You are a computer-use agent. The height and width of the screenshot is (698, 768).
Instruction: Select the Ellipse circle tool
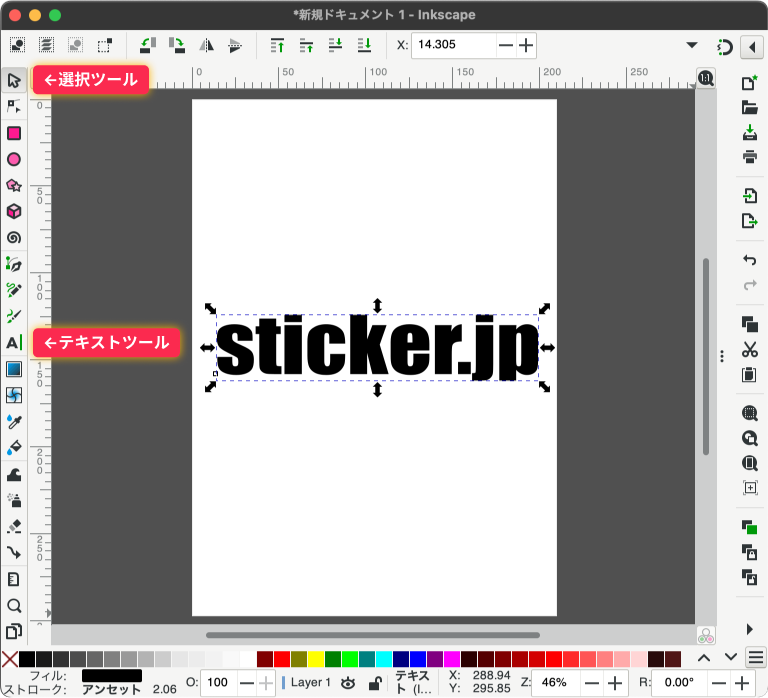[x=14, y=159]
